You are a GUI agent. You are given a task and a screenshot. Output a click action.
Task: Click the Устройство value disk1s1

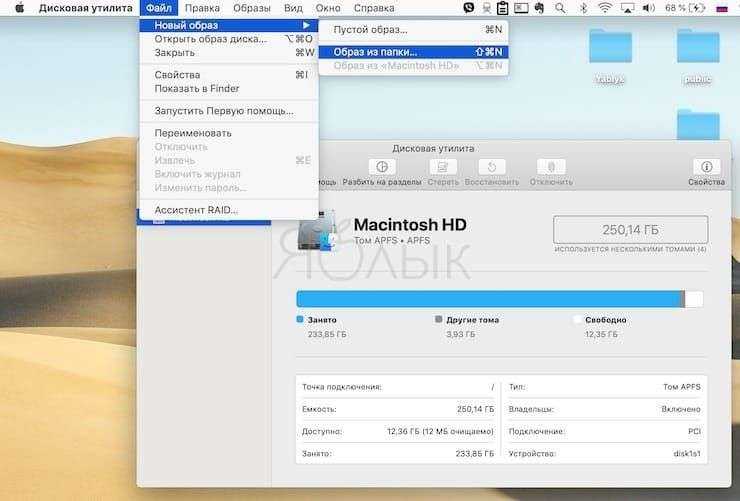(x=687, y=453)
